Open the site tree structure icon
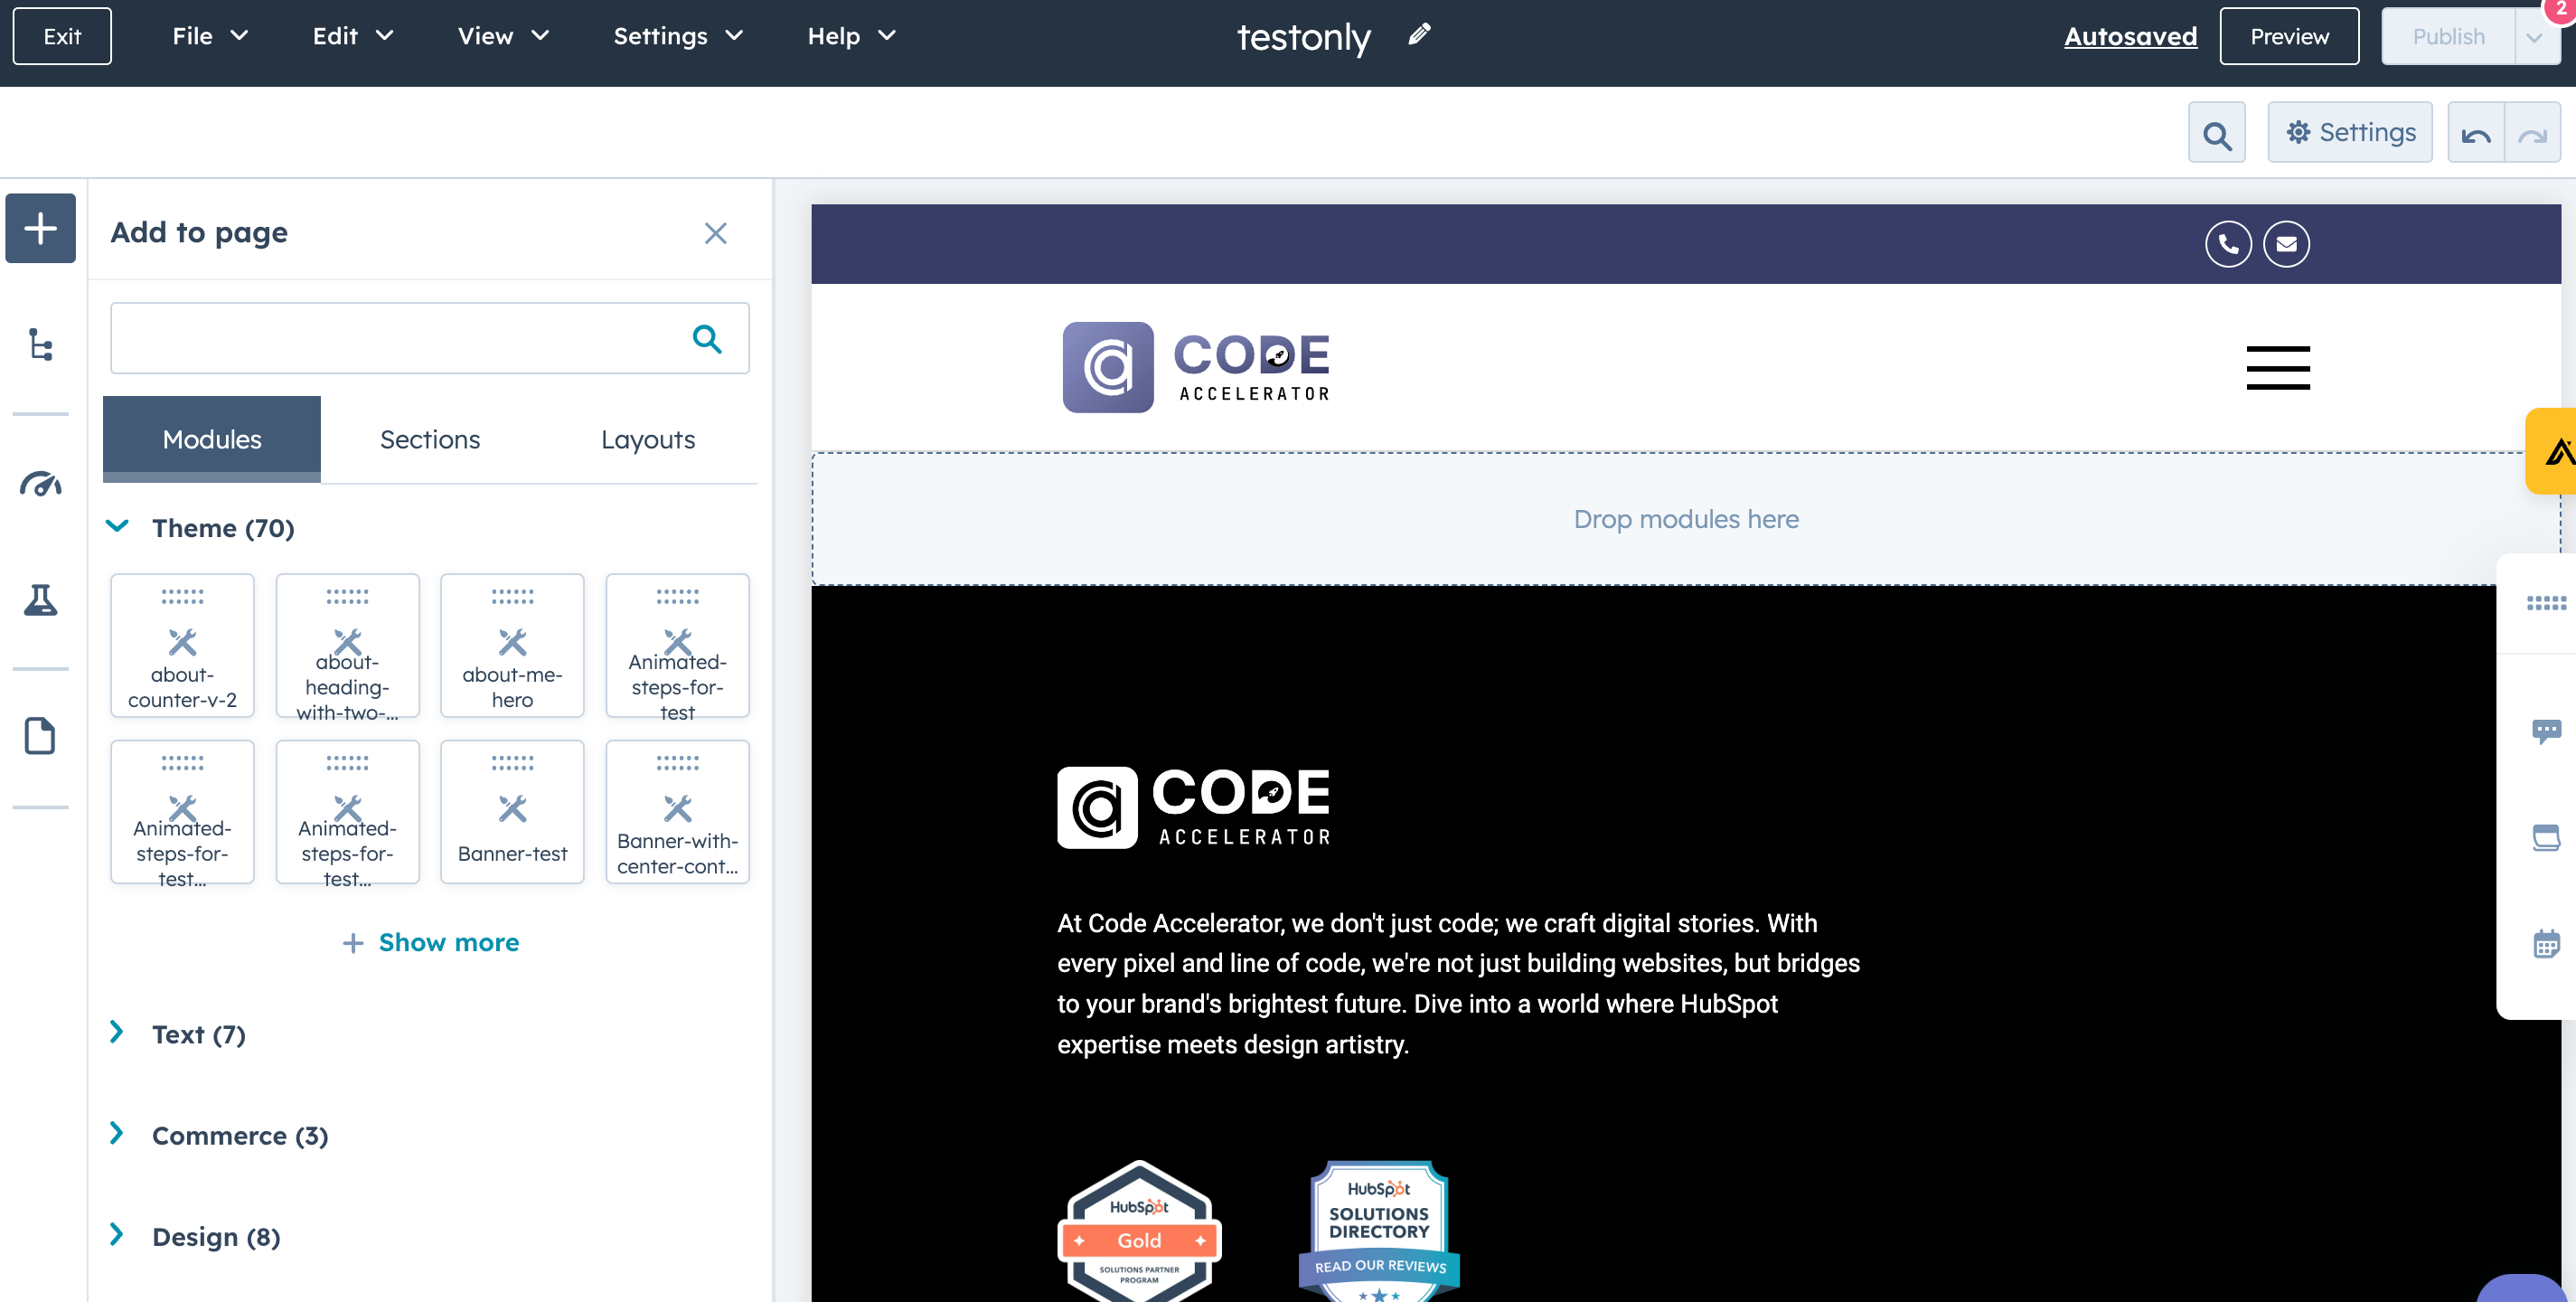This screenshot has width=2576, height=1302. tap(40, 345)
